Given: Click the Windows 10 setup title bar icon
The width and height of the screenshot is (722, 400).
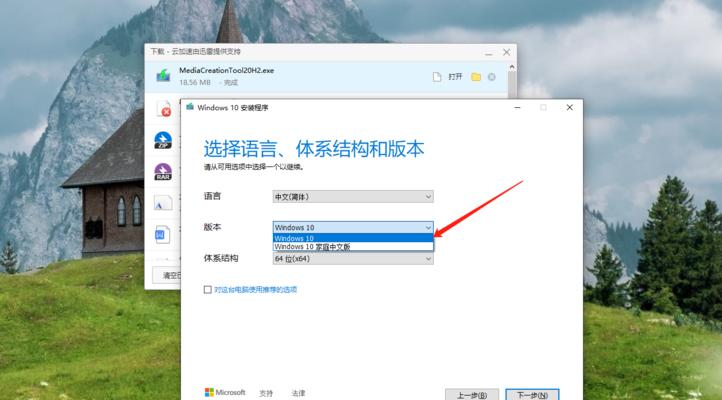Looking at the screenshot, I should (190, 107).
